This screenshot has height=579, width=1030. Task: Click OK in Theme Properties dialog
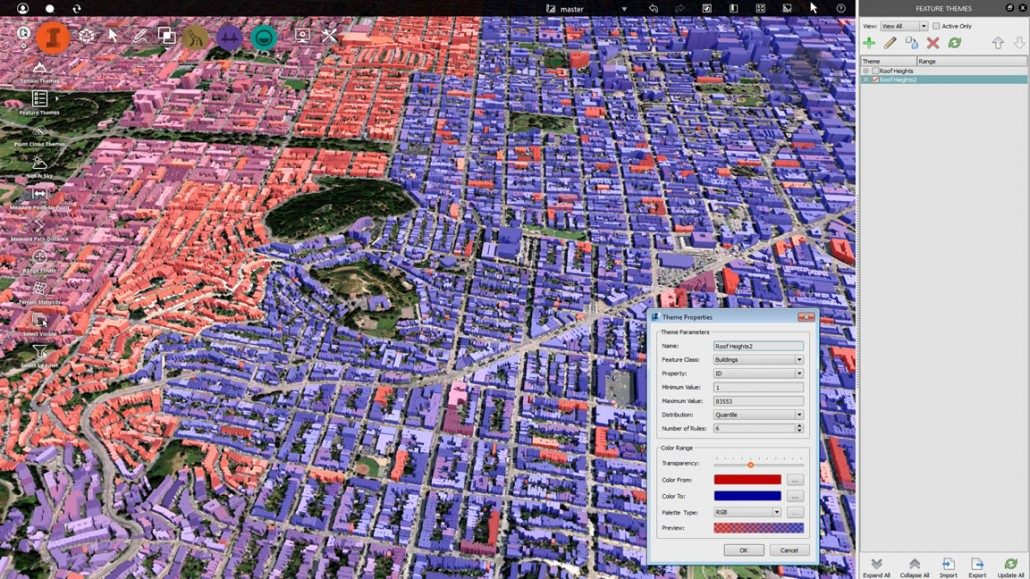click(x=743, y=550)
